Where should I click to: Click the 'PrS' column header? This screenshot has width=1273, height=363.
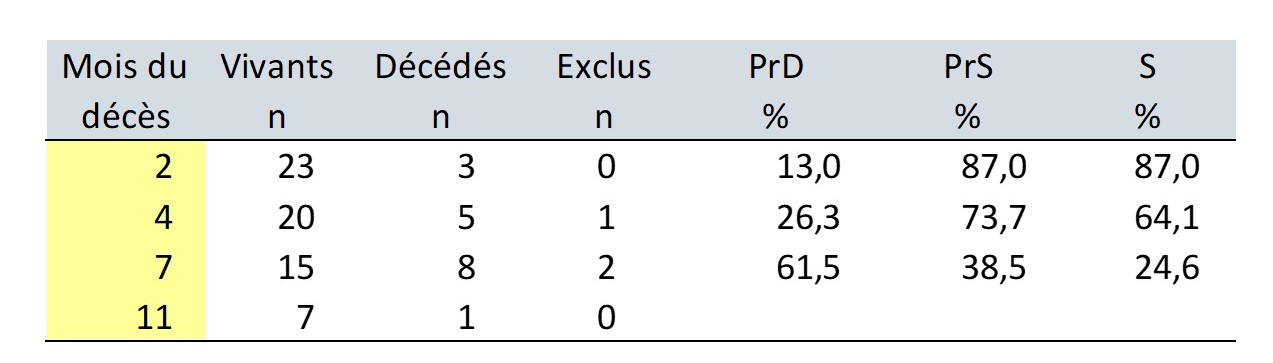(x=965, y=92)
